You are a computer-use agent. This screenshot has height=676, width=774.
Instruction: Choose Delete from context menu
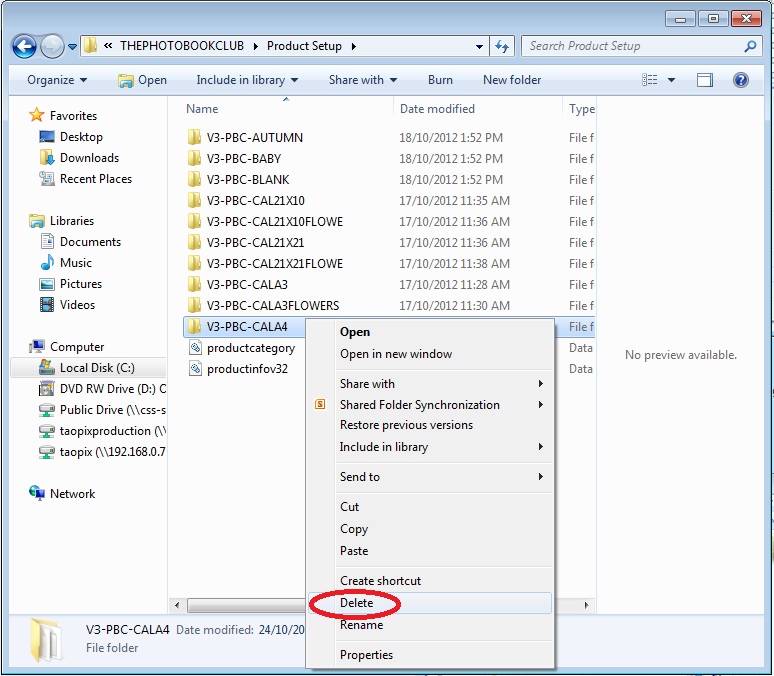[x=430, y=603]
